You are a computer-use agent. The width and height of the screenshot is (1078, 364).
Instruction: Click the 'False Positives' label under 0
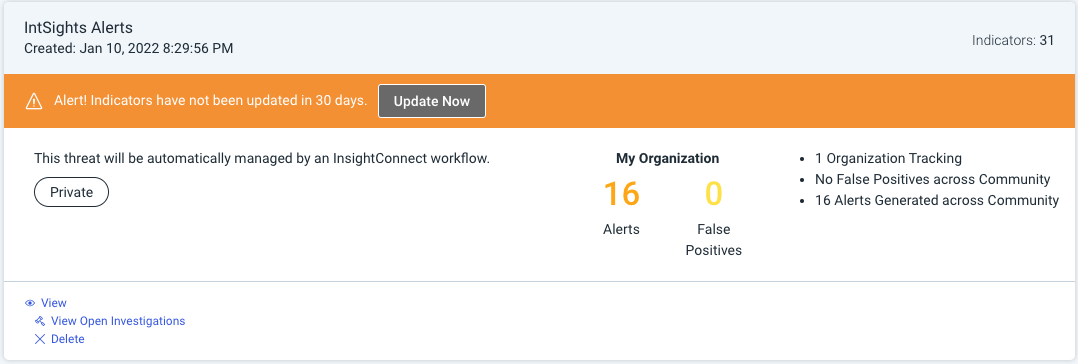pyautogui.click(x=714, y=239)
